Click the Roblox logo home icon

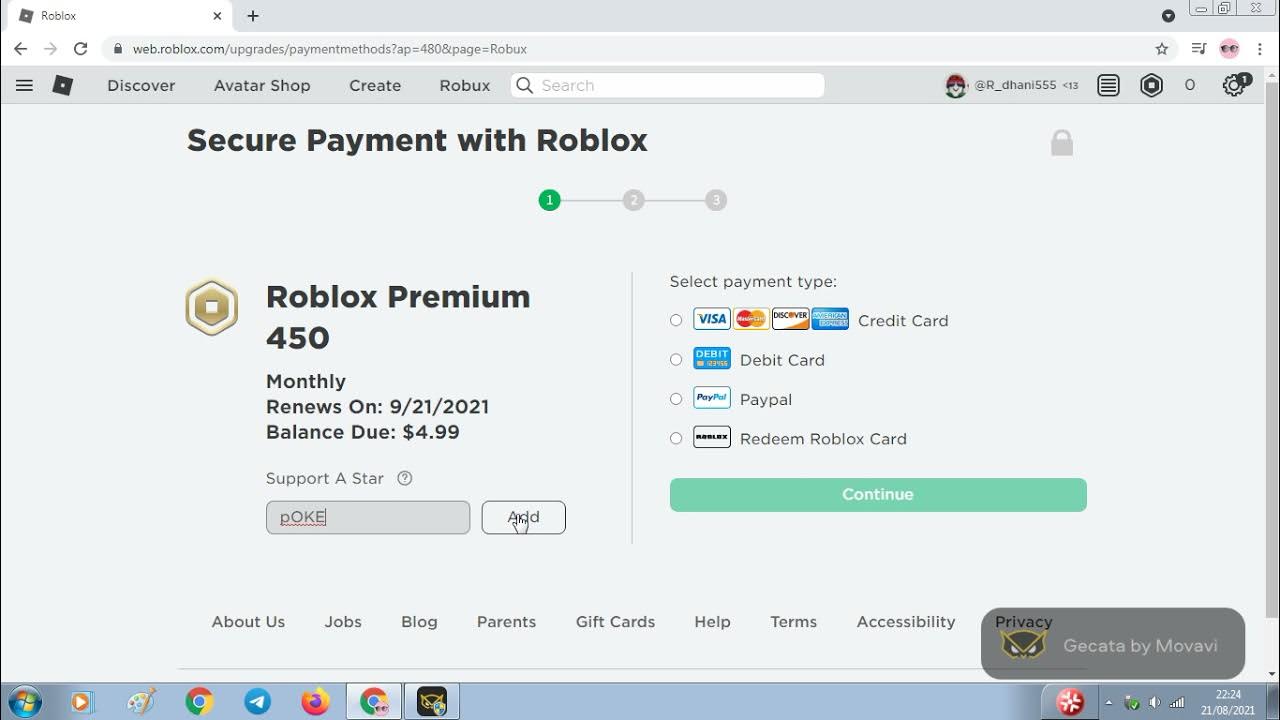[63, 85]
